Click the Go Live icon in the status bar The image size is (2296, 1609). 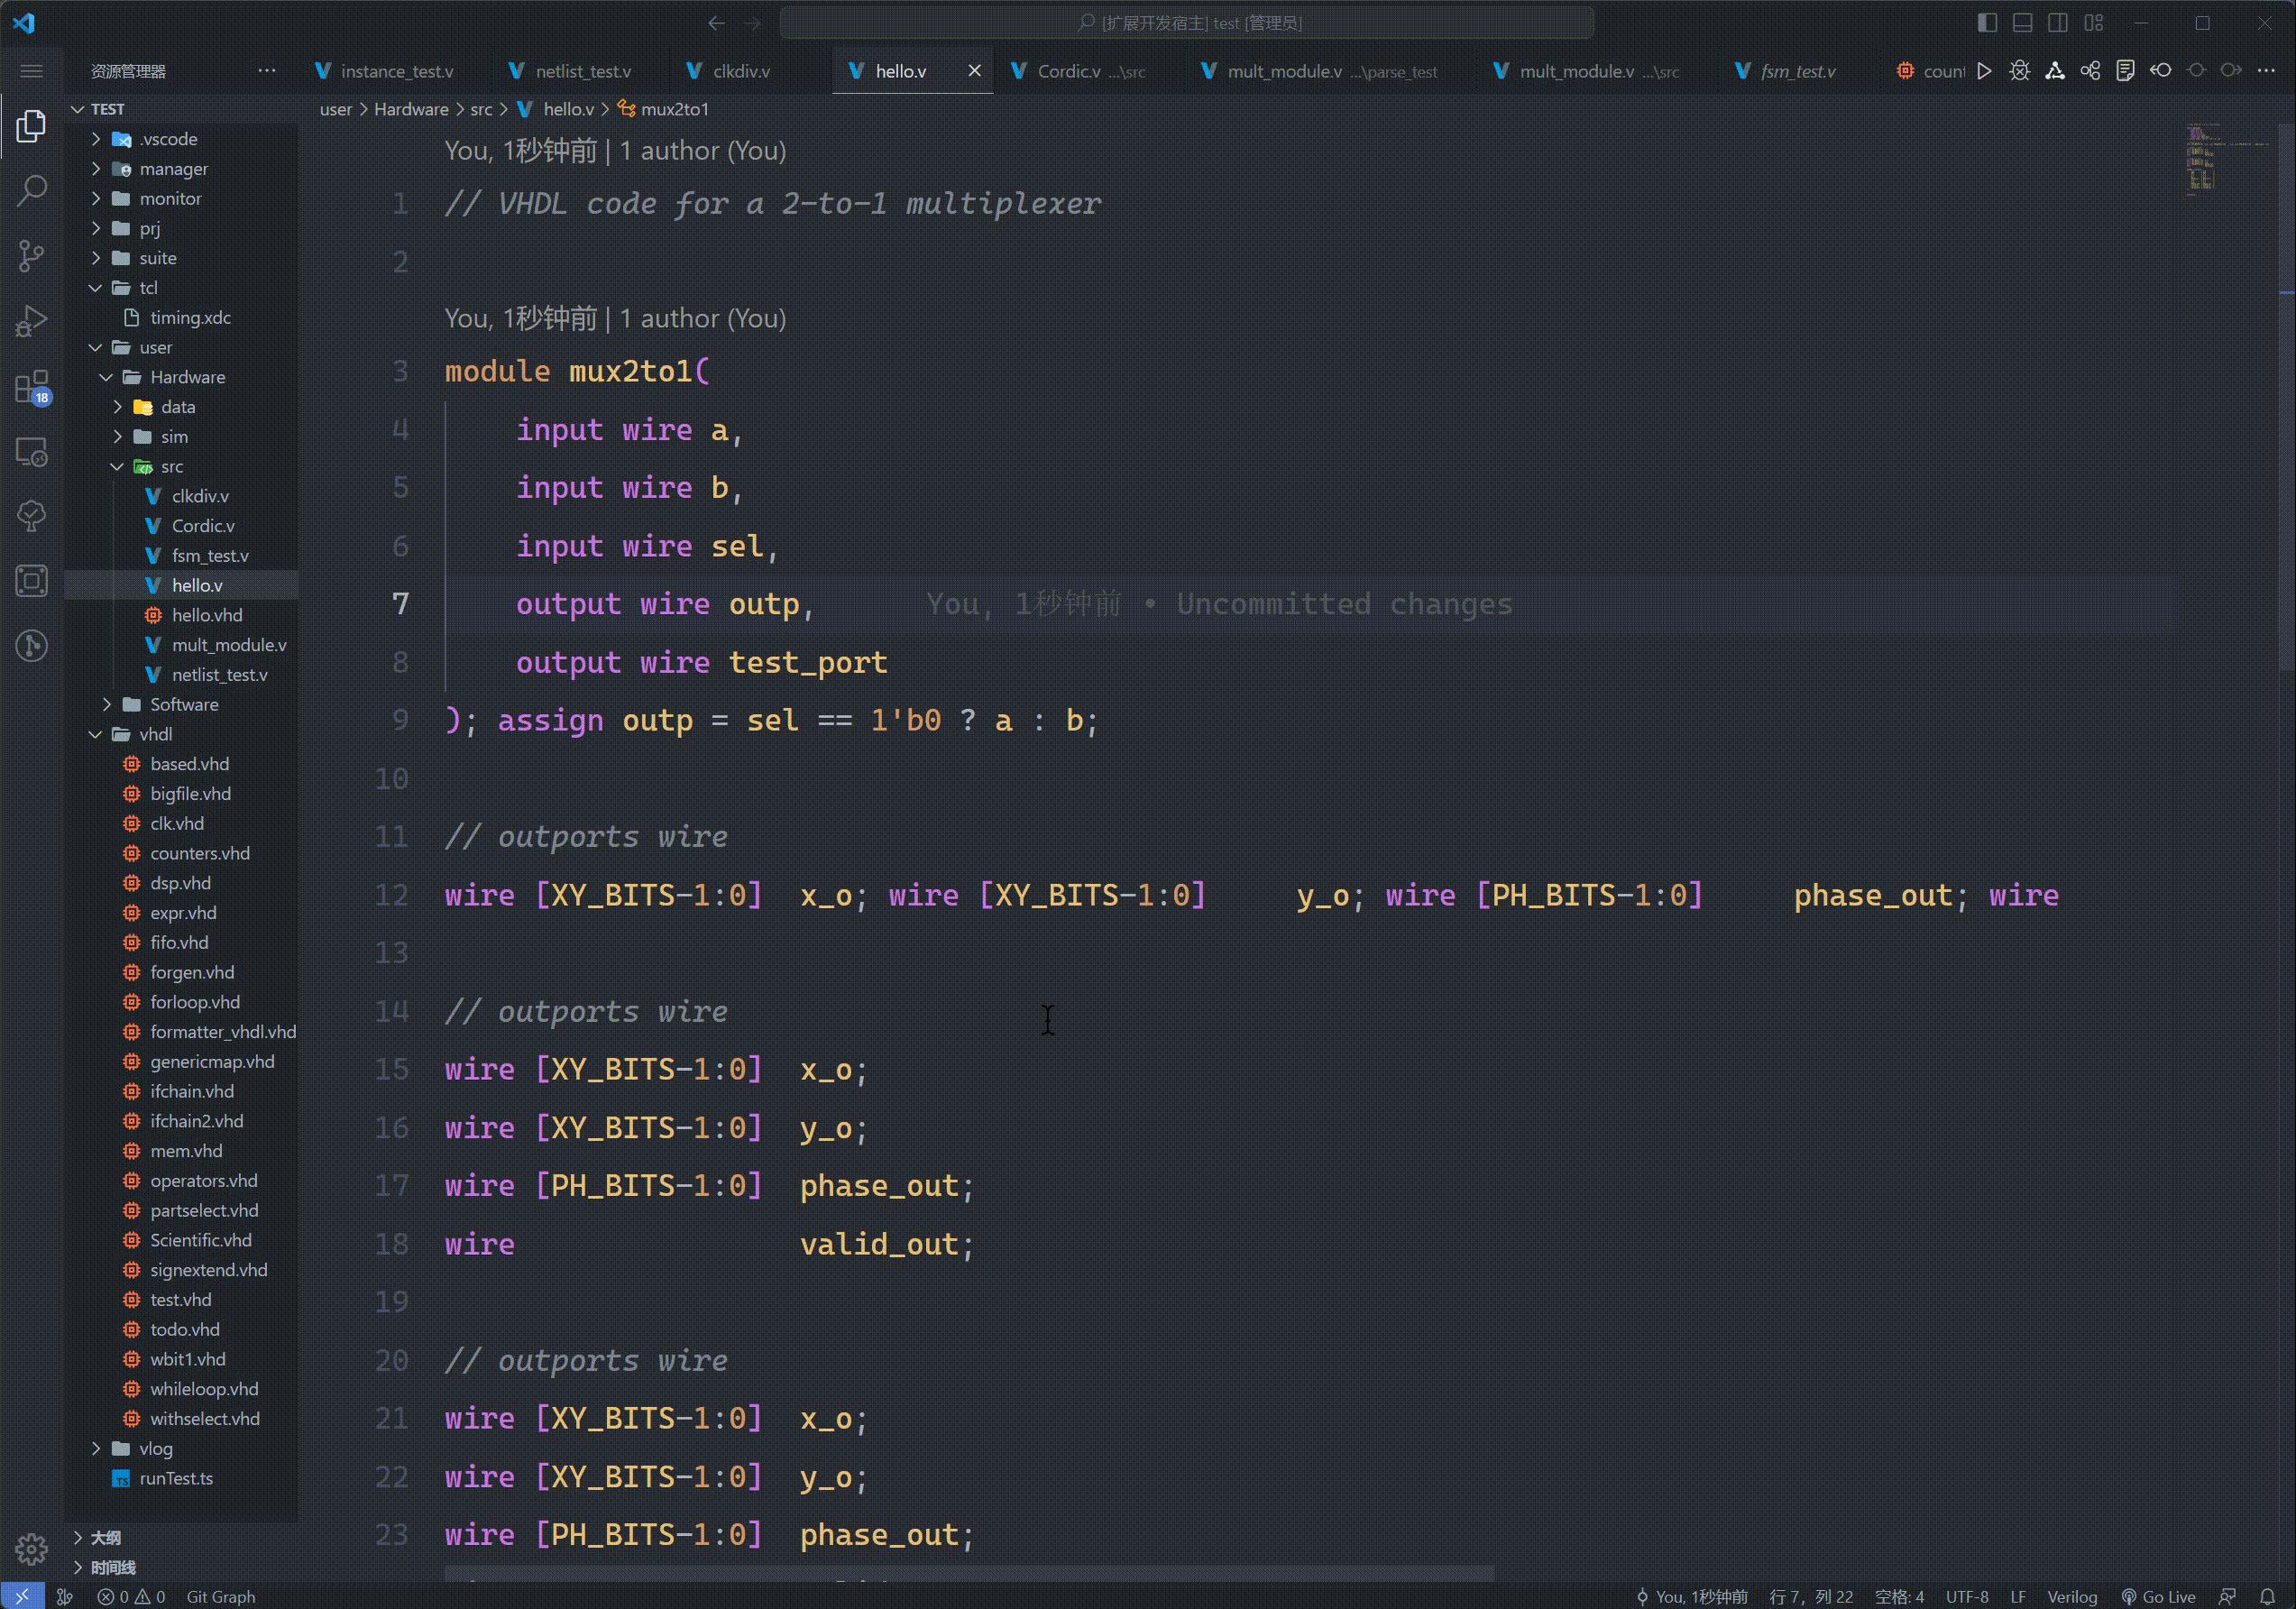[2157, 1596]
